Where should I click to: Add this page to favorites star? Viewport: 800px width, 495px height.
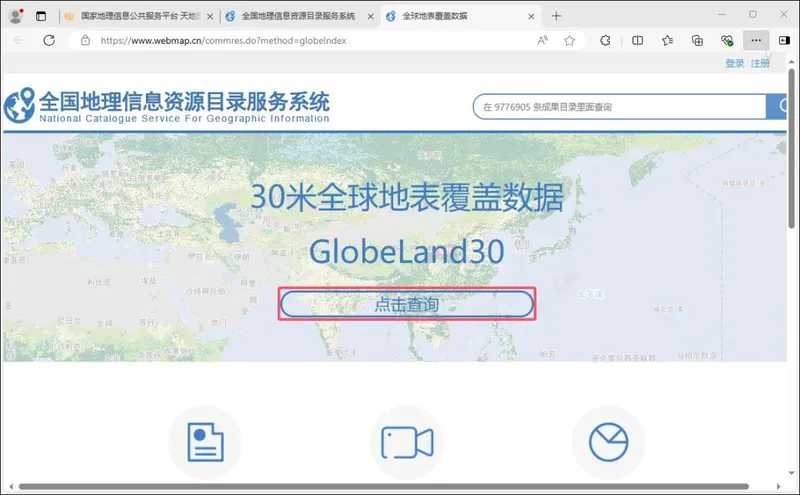(x=569, y=40)
